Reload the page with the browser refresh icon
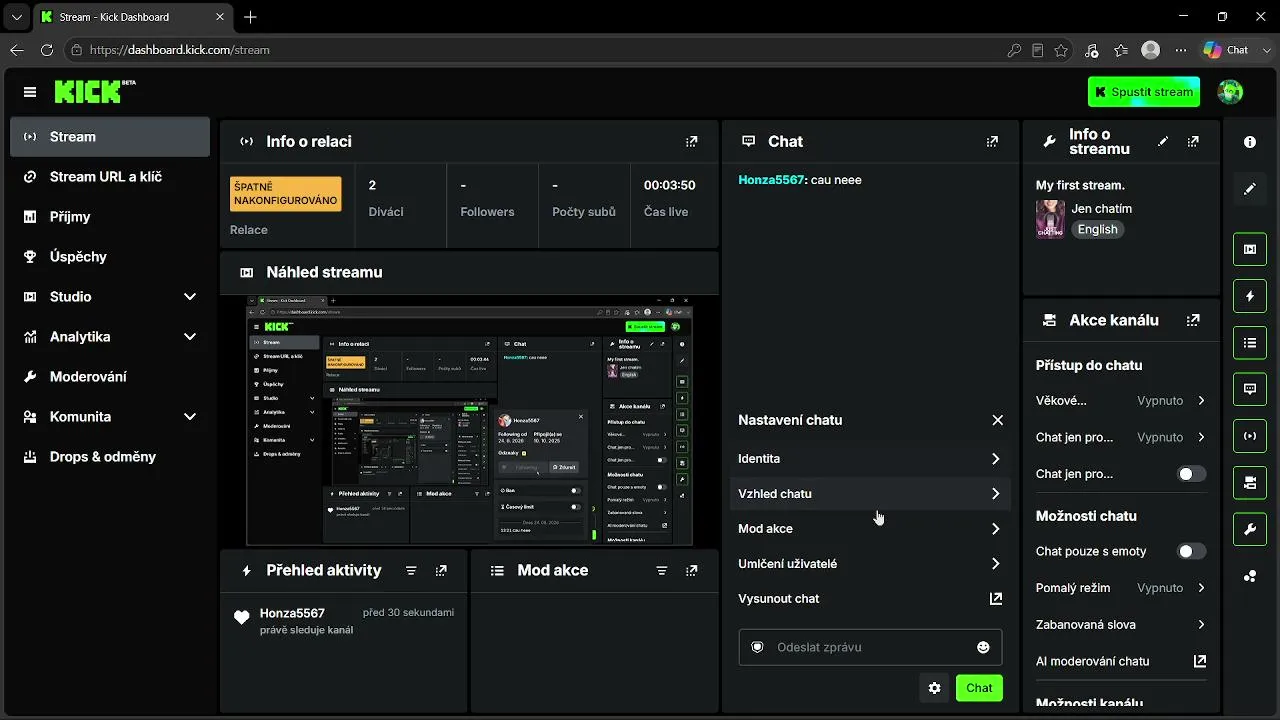1280x720 pixels. pos(47,50)
